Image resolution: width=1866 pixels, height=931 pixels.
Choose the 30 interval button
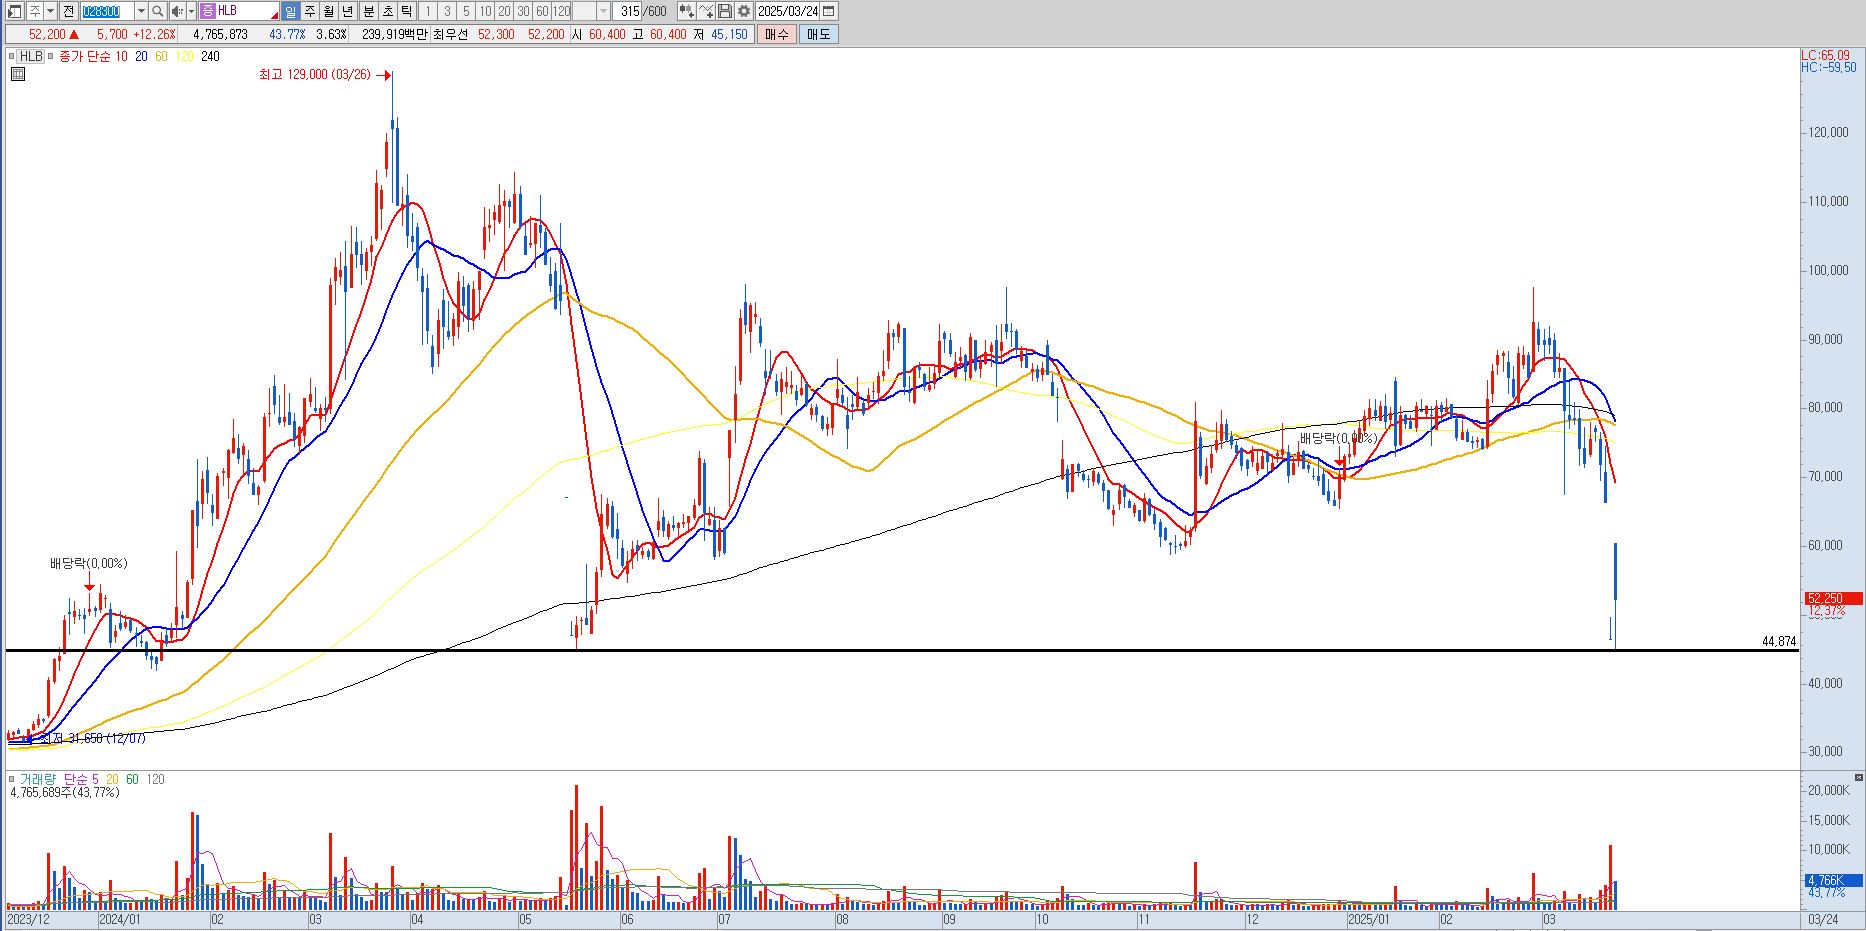(523, 11)
